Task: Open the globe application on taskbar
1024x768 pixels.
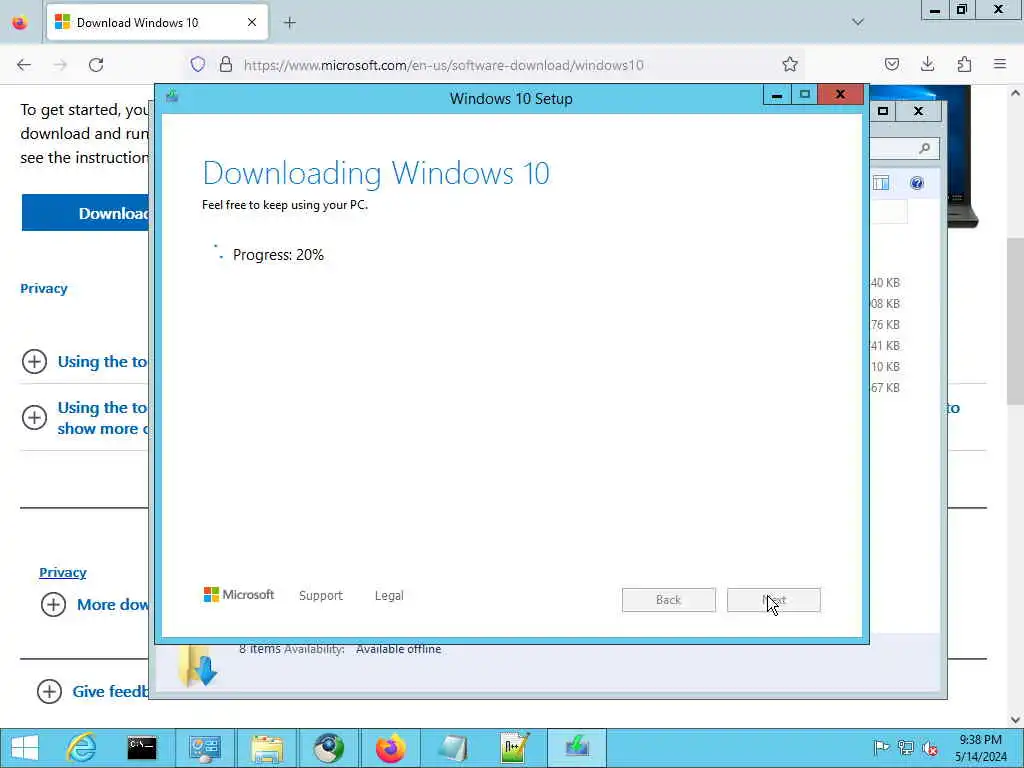Action: tap(328, 748)
